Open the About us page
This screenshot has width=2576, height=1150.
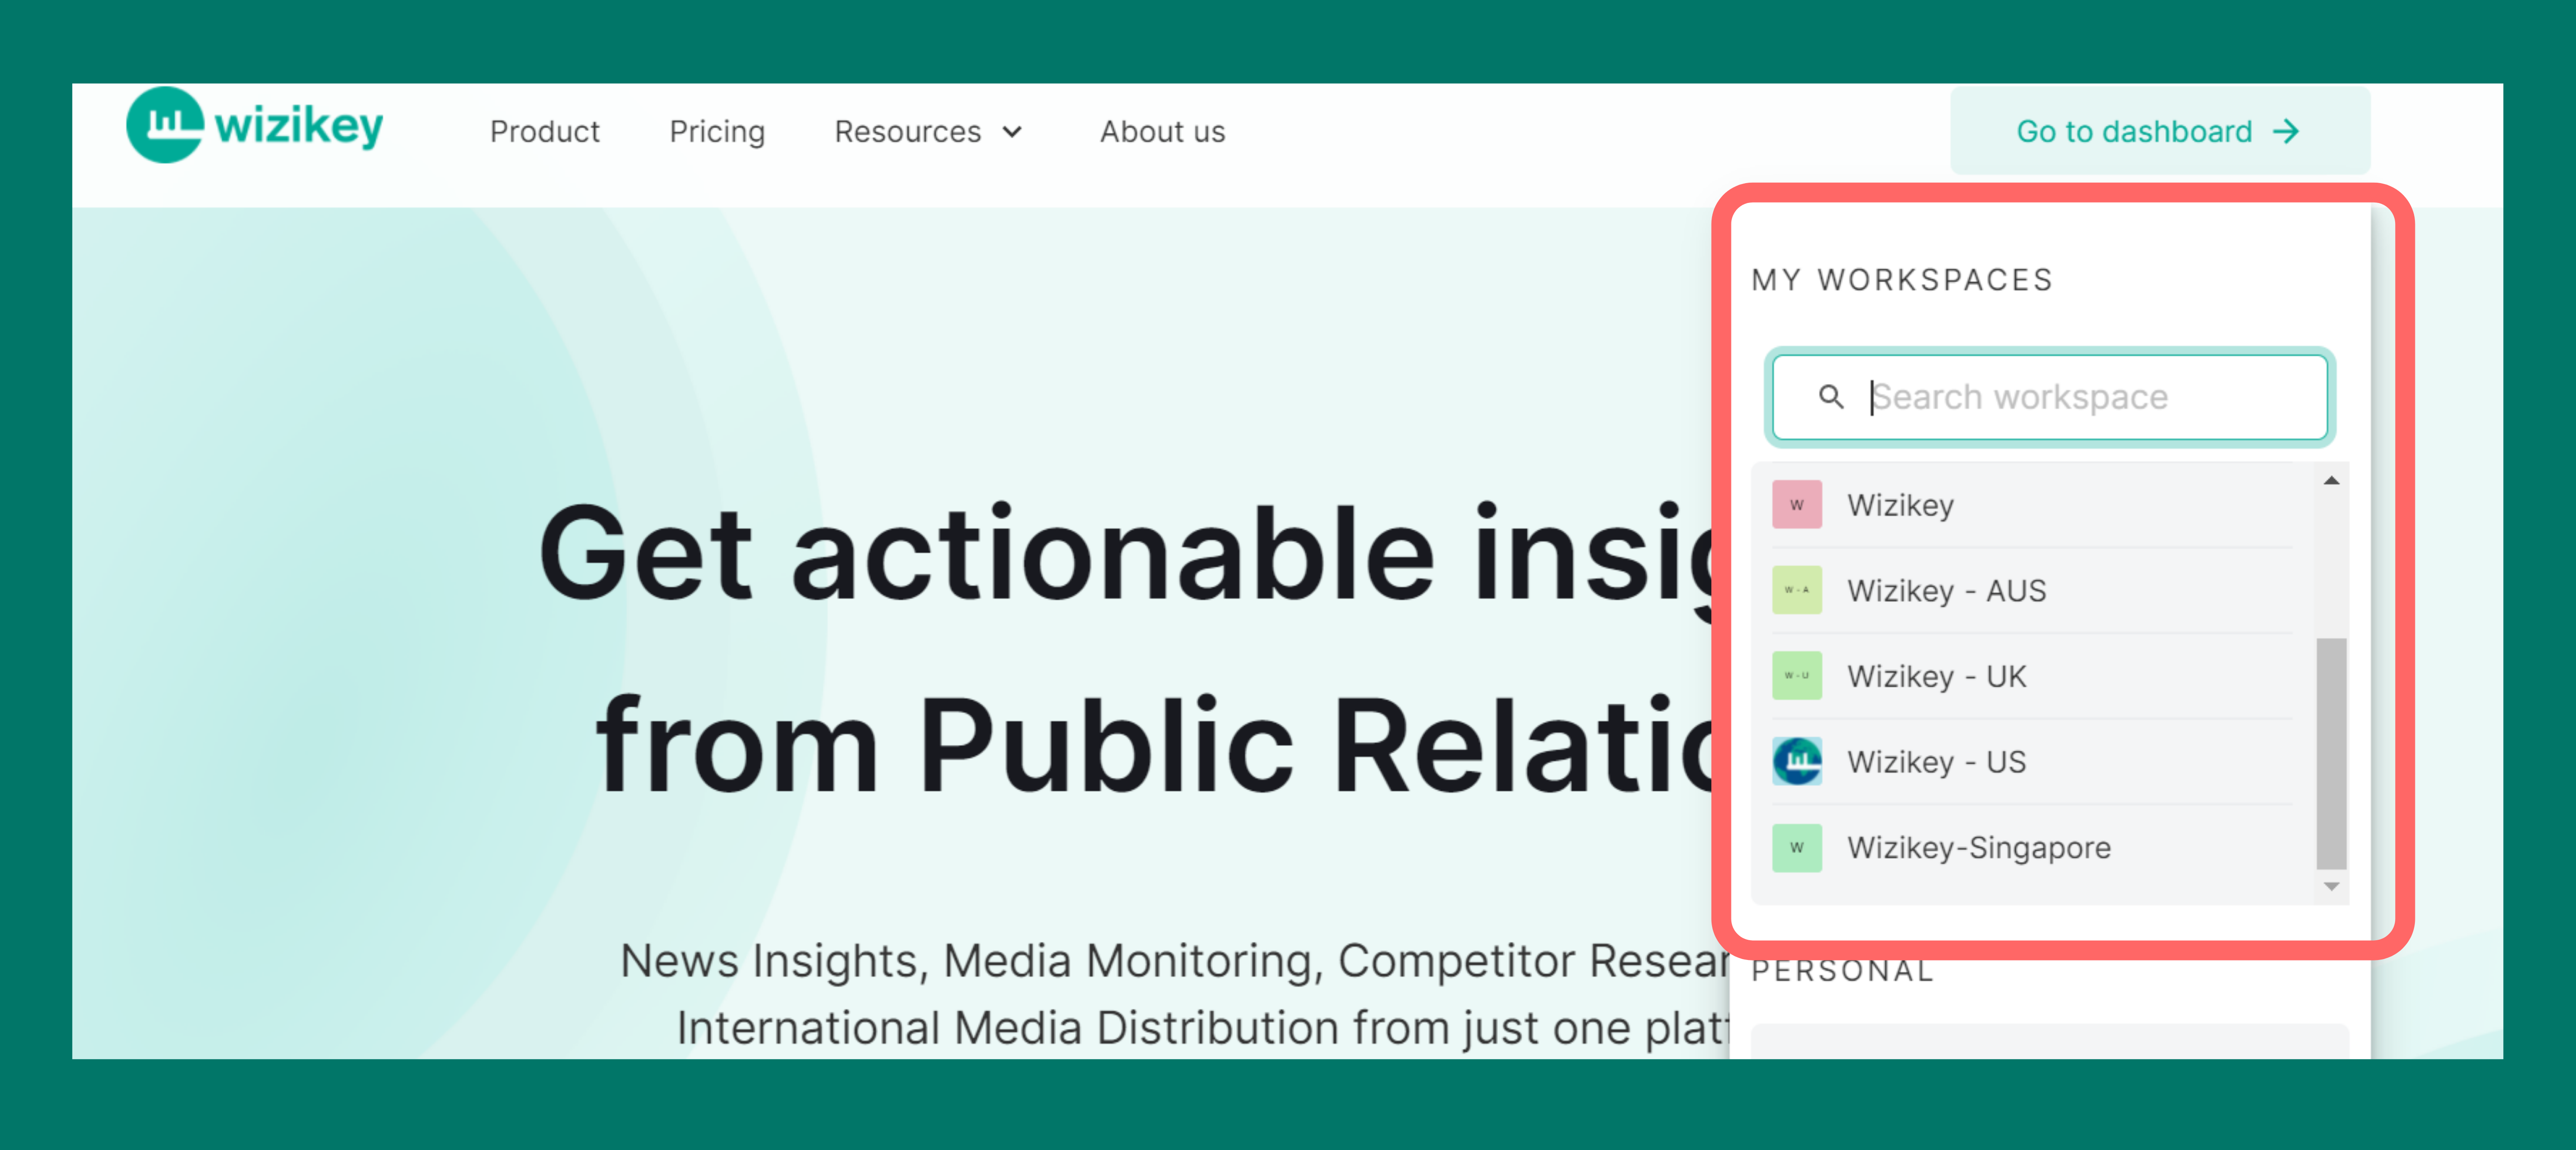coord(1162,131)
